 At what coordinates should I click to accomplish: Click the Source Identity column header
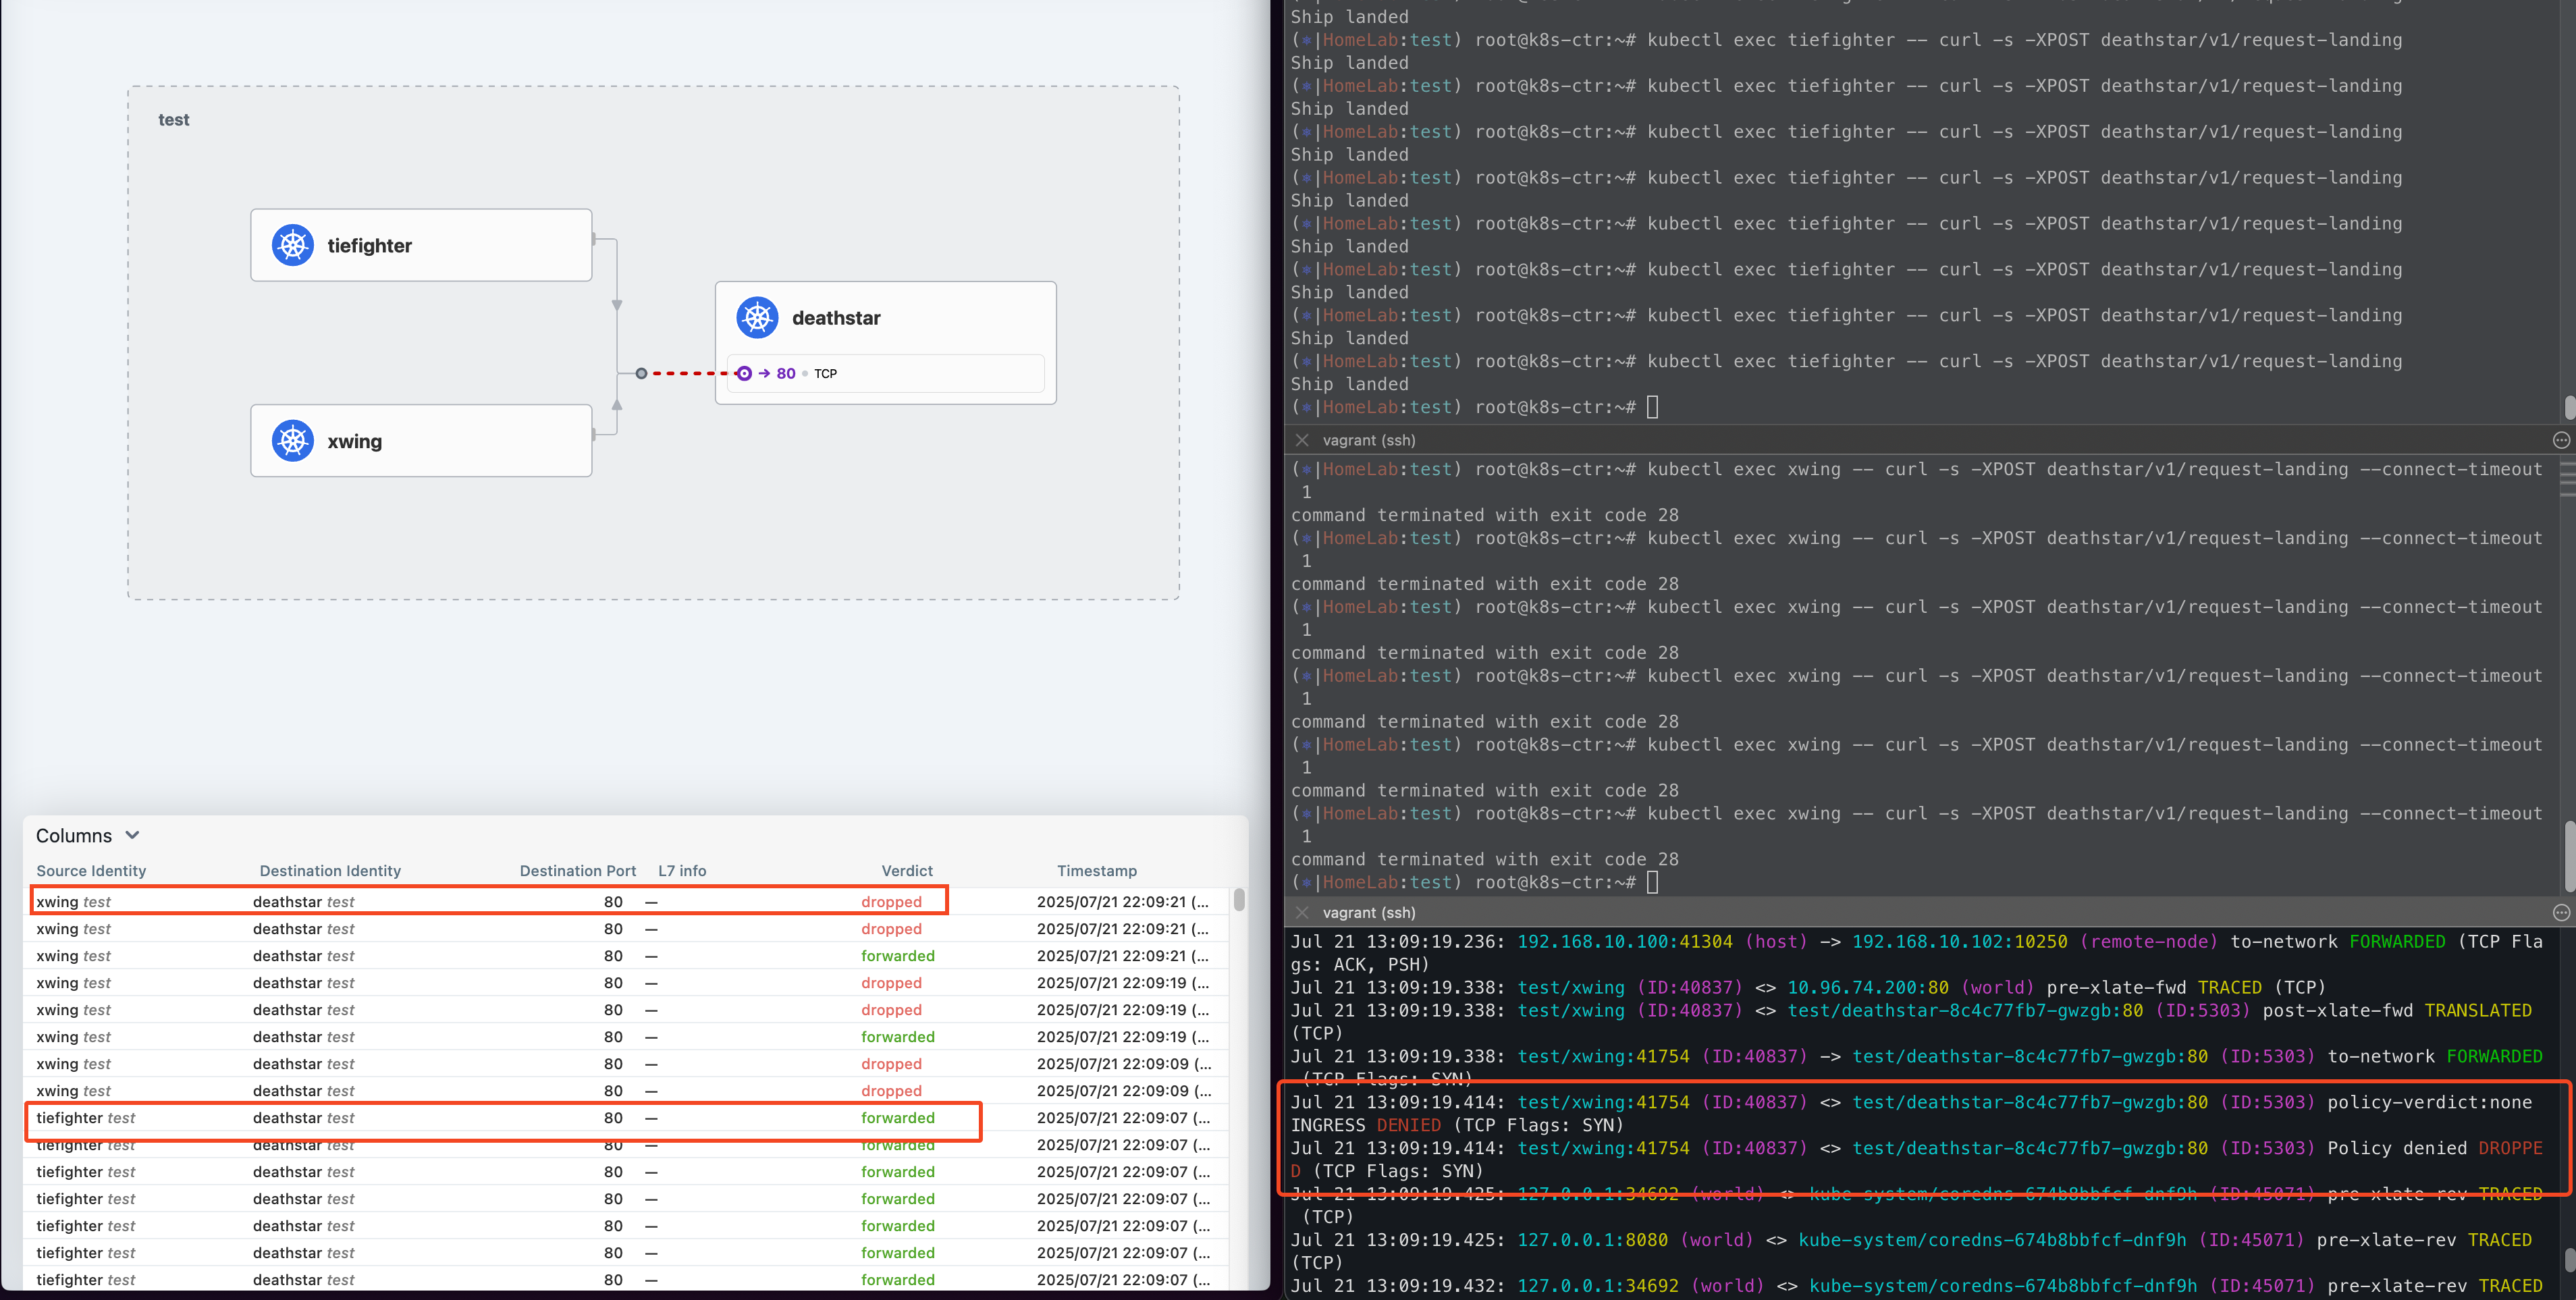pyautogui.click(x=91, y=871)
